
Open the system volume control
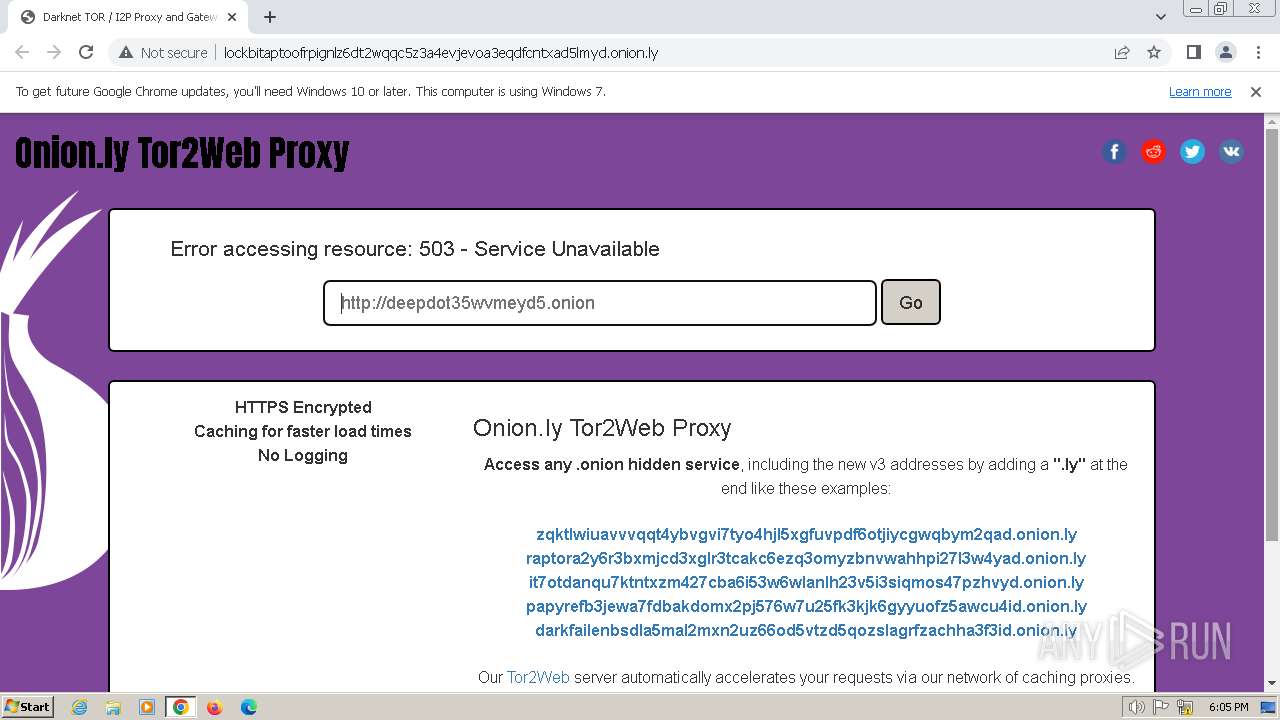[1137, 707]
